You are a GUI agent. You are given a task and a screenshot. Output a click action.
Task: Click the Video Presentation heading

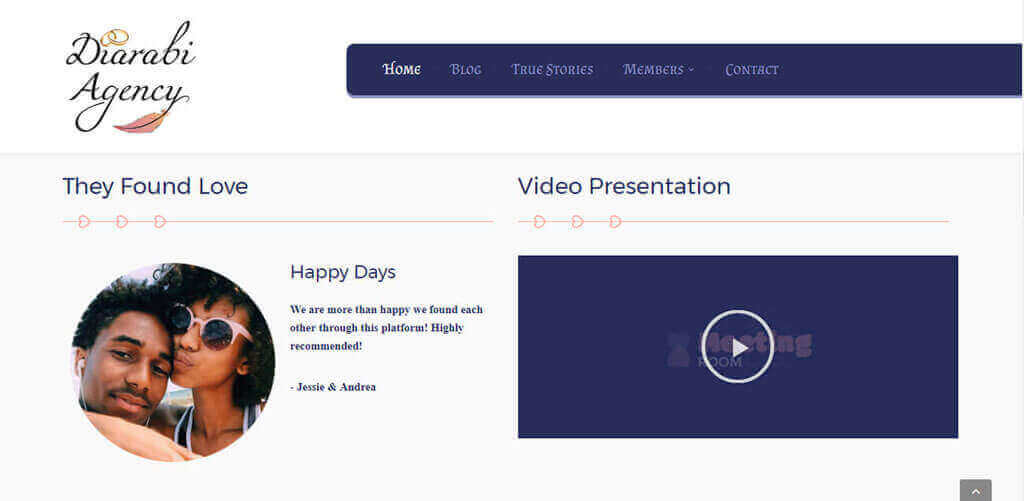624,186
